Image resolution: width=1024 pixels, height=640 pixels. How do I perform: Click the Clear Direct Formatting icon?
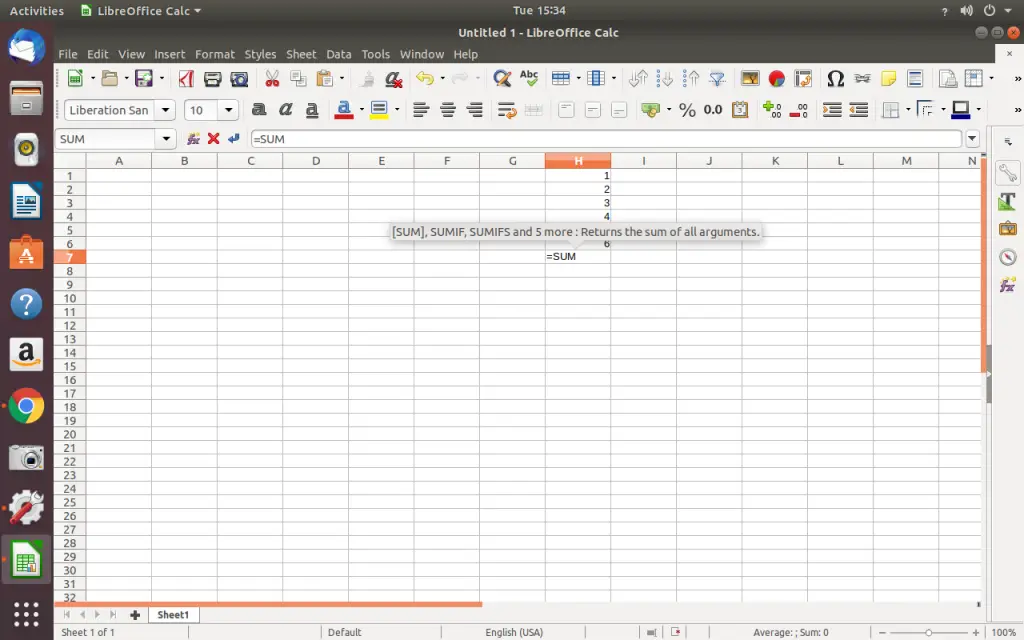394,79
